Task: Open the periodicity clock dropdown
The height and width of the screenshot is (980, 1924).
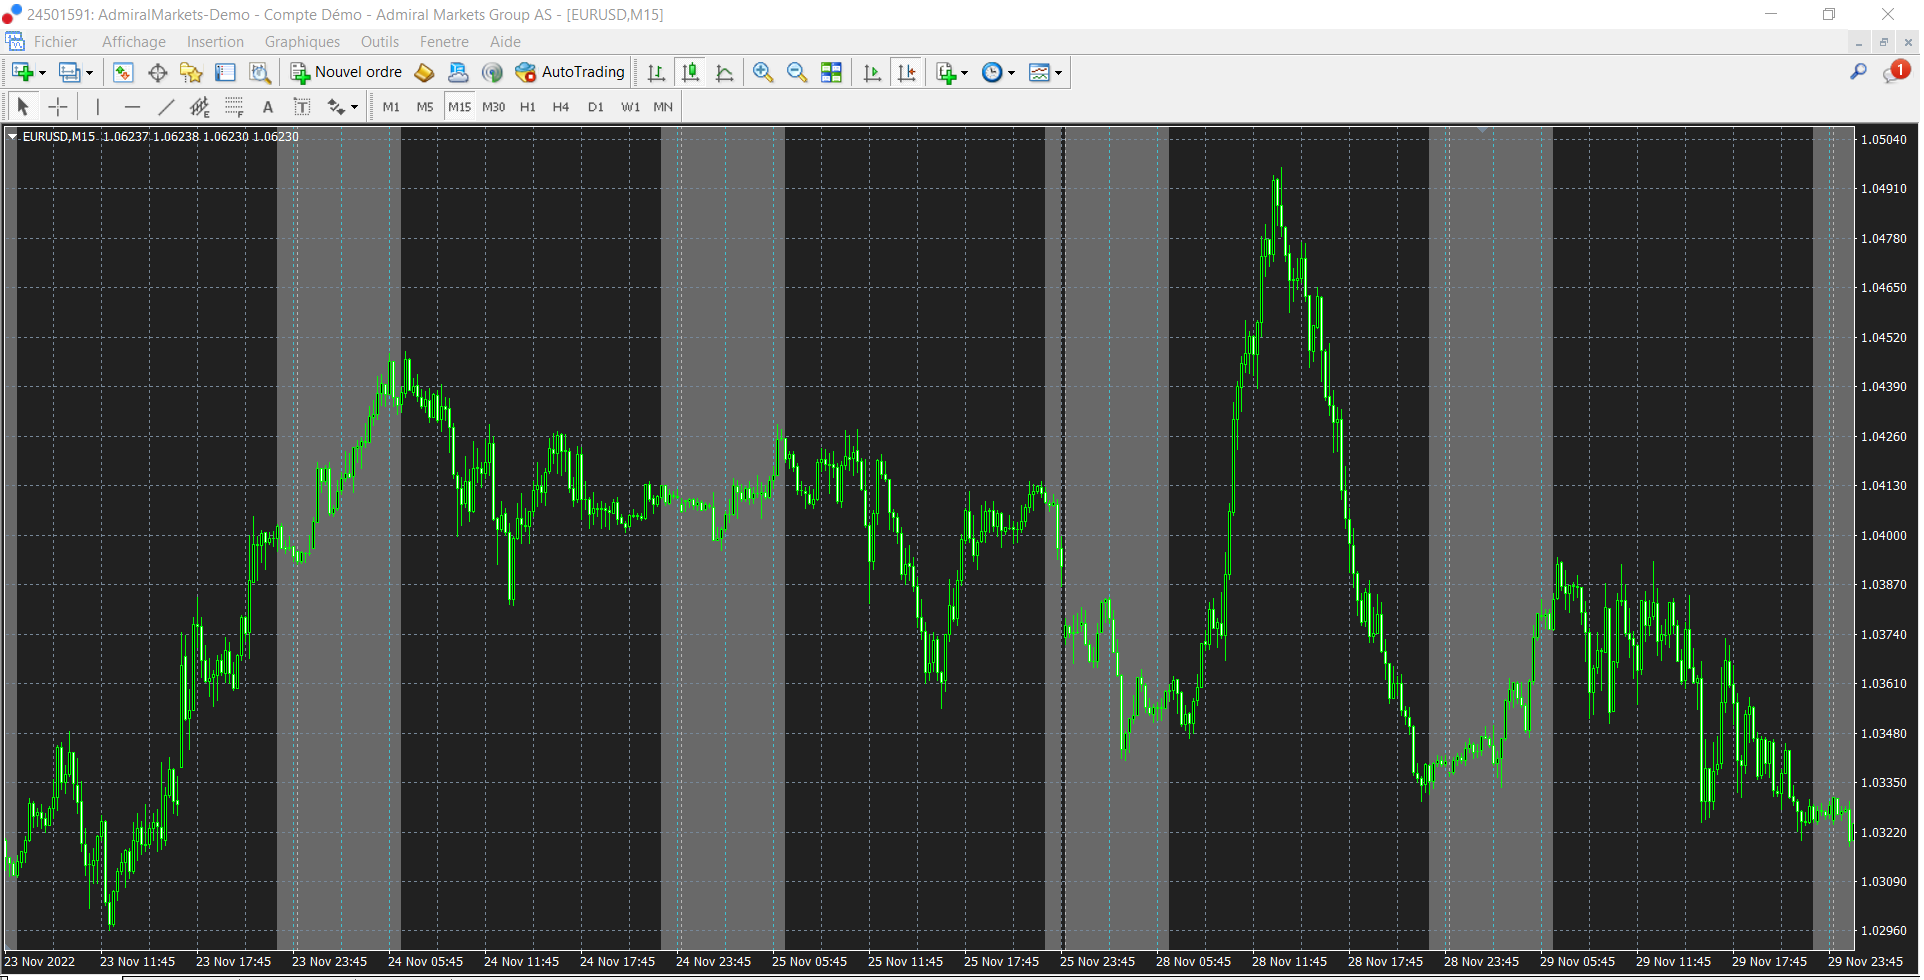Action: [1011, 73]
